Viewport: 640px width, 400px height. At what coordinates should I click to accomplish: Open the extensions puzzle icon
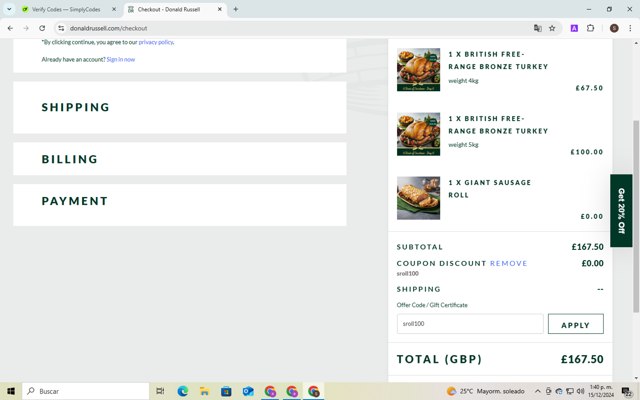tap(590, 28)
